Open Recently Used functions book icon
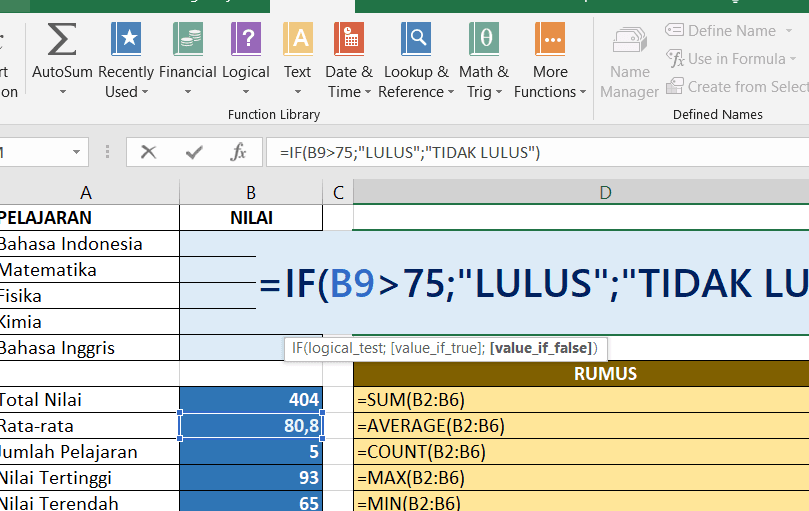The height and width of the screenshot is (511, 809). [x=126, y=39]
